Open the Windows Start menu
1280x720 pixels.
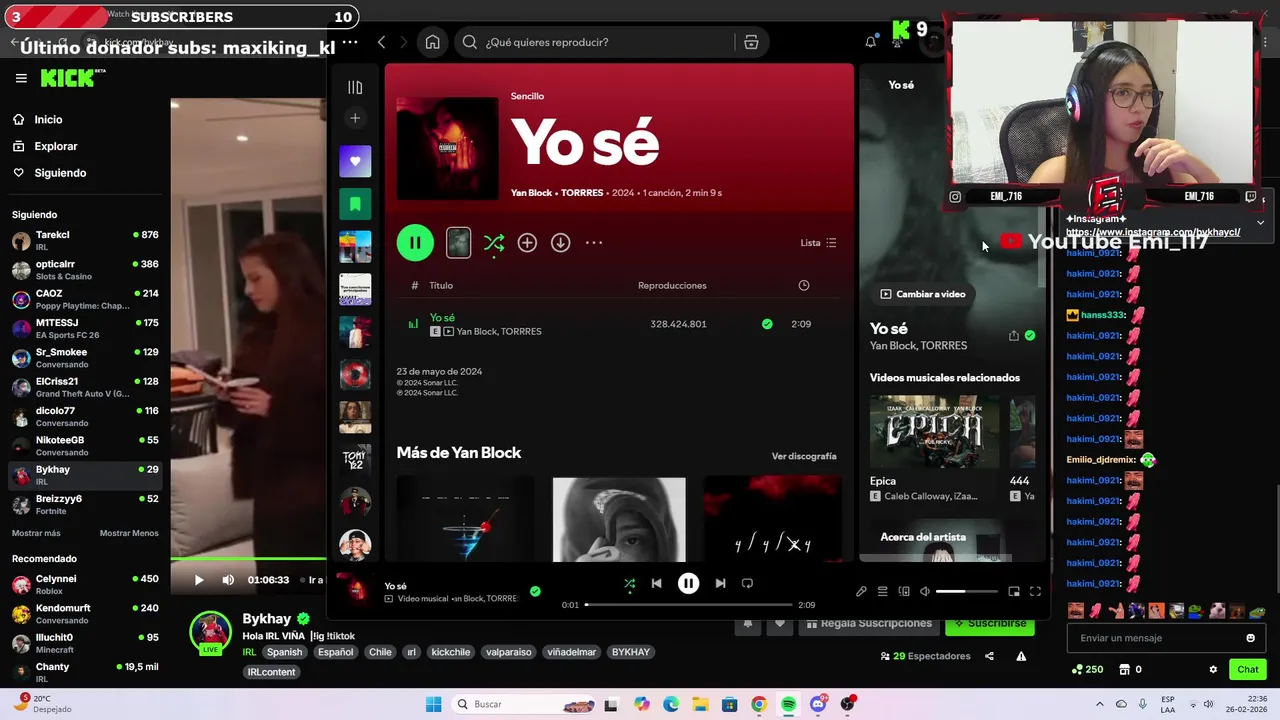click(x=433, y=704)
